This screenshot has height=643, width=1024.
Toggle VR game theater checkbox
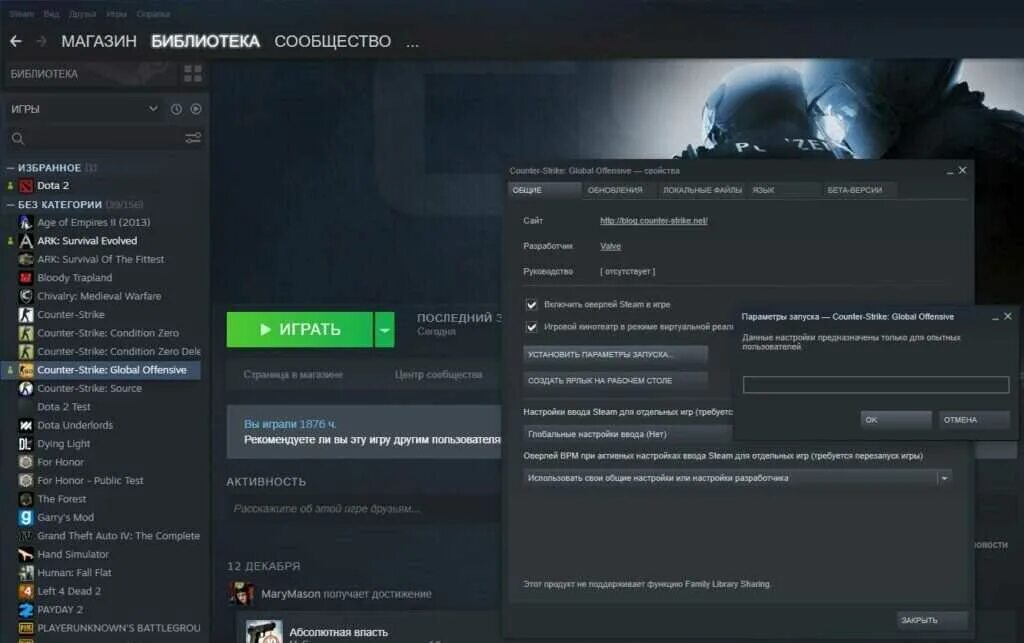532,327
